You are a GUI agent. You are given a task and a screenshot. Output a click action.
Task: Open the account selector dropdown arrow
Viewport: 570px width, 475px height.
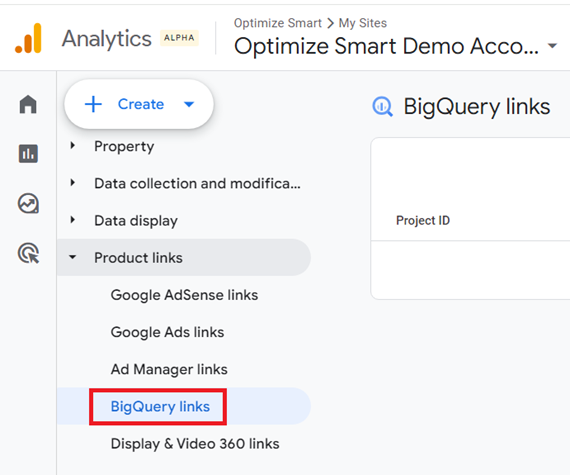tap(553, 46)
